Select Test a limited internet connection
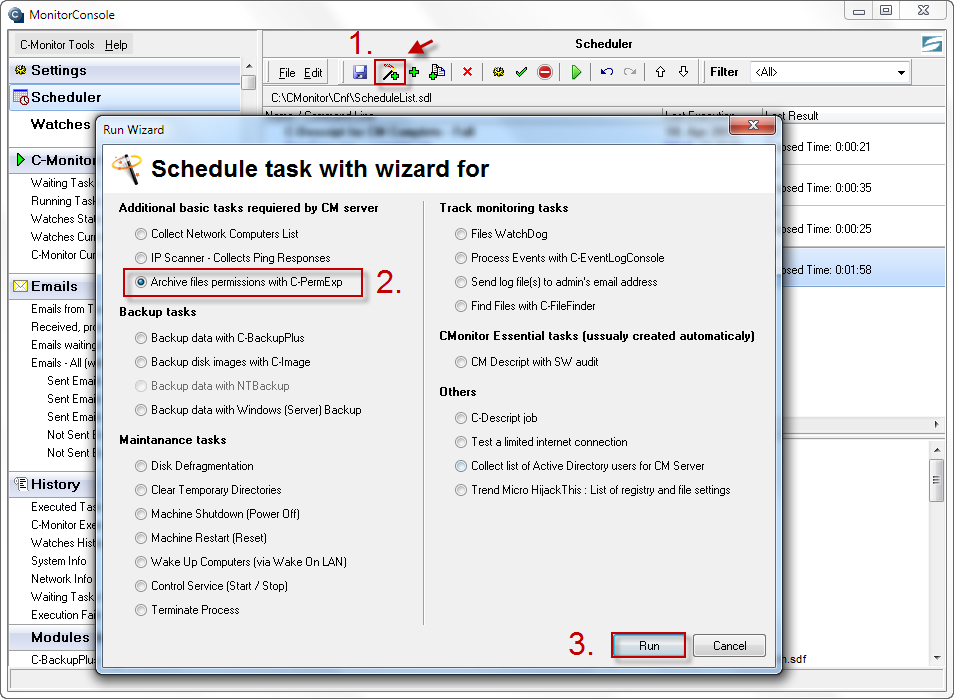This screenshot has width=954, height=699. 541,442
